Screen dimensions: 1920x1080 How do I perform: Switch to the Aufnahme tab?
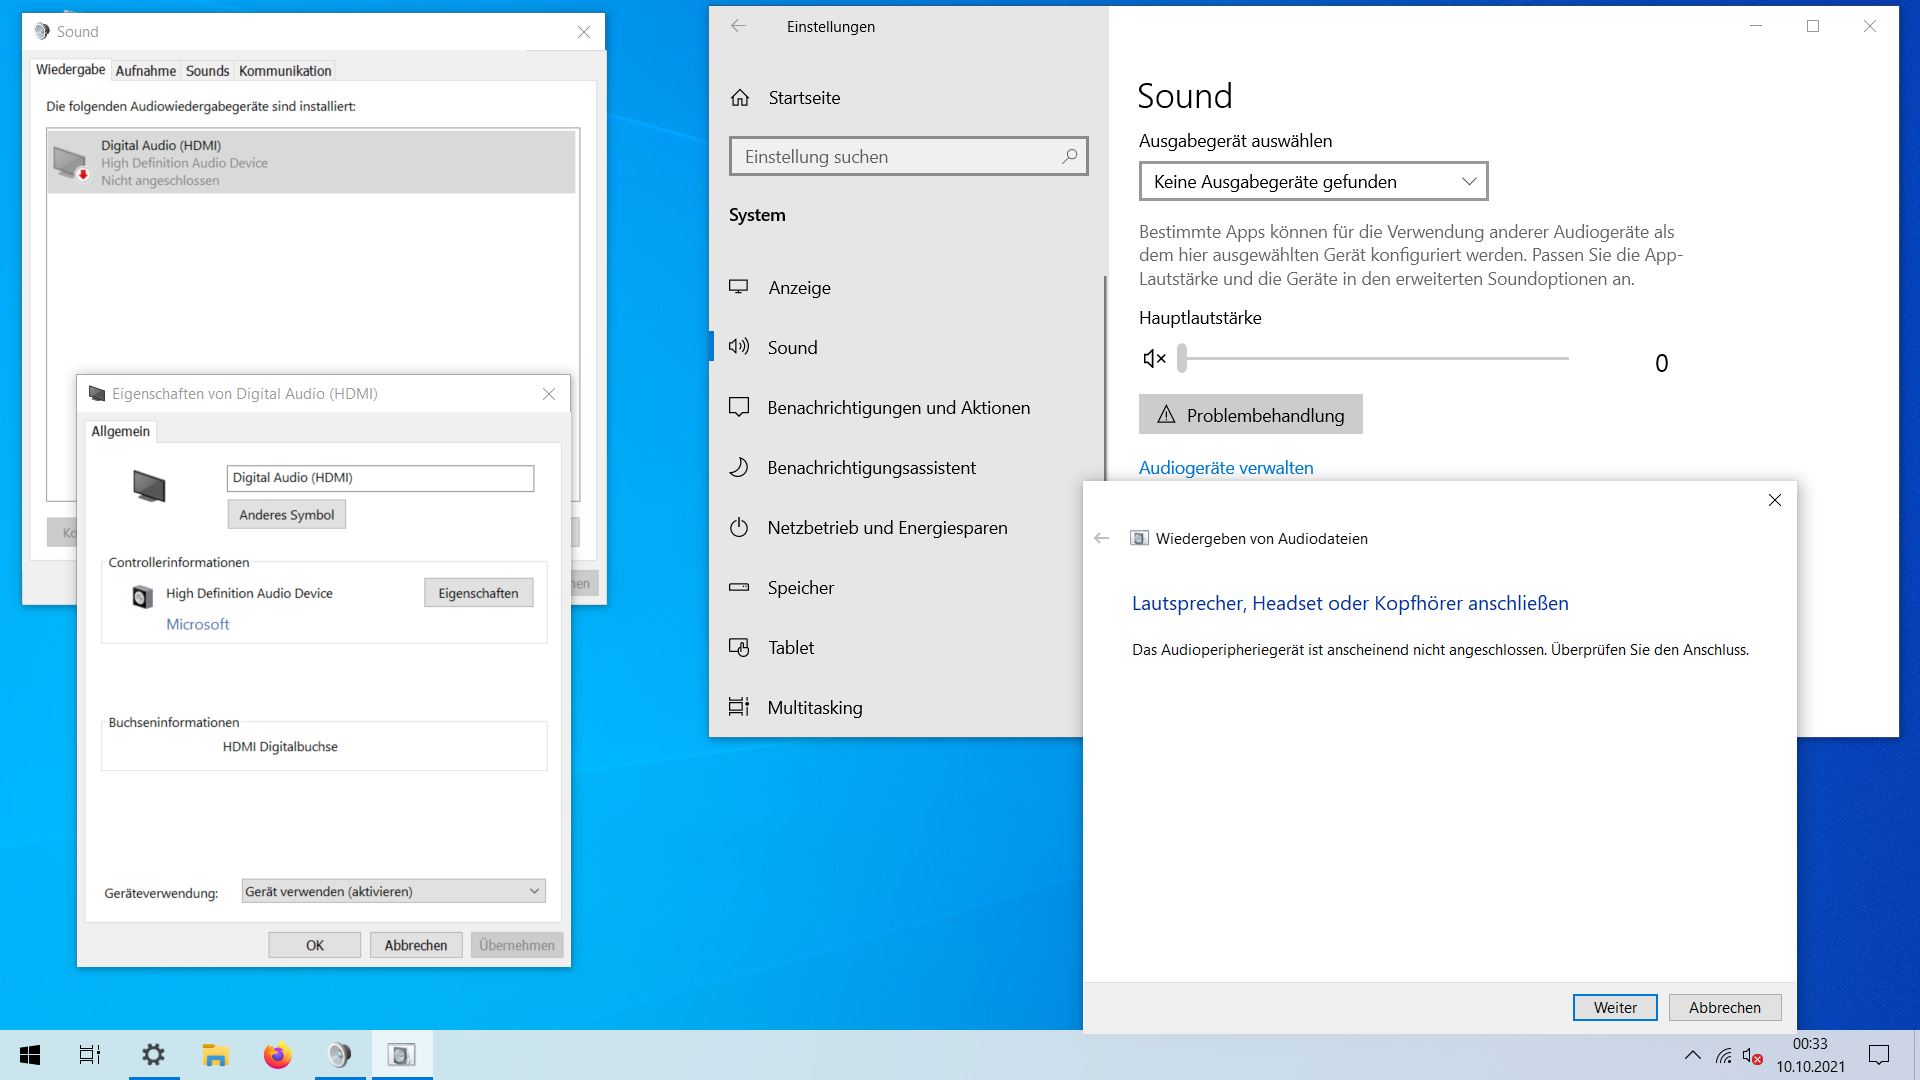145,71
